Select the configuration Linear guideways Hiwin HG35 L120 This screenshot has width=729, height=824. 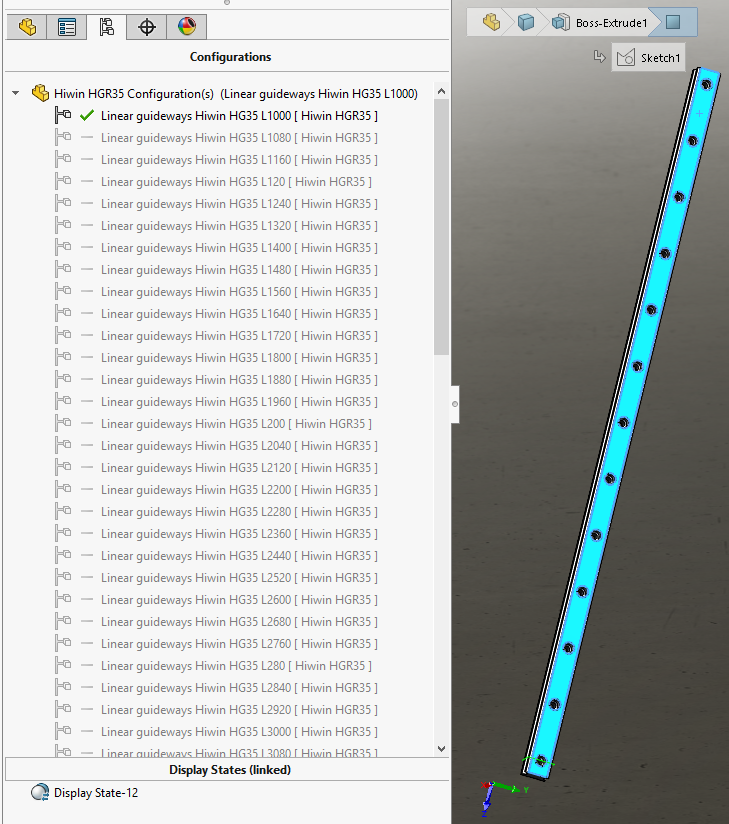(x=236, y=182)
